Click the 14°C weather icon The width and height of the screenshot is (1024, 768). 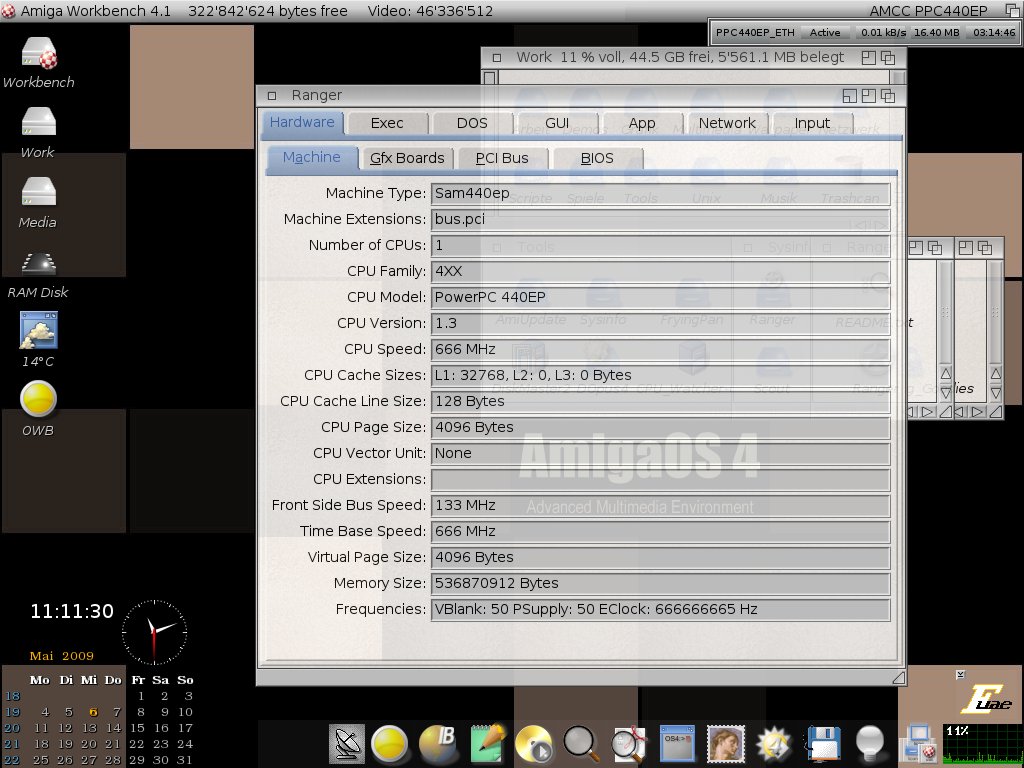click(38, 331)
